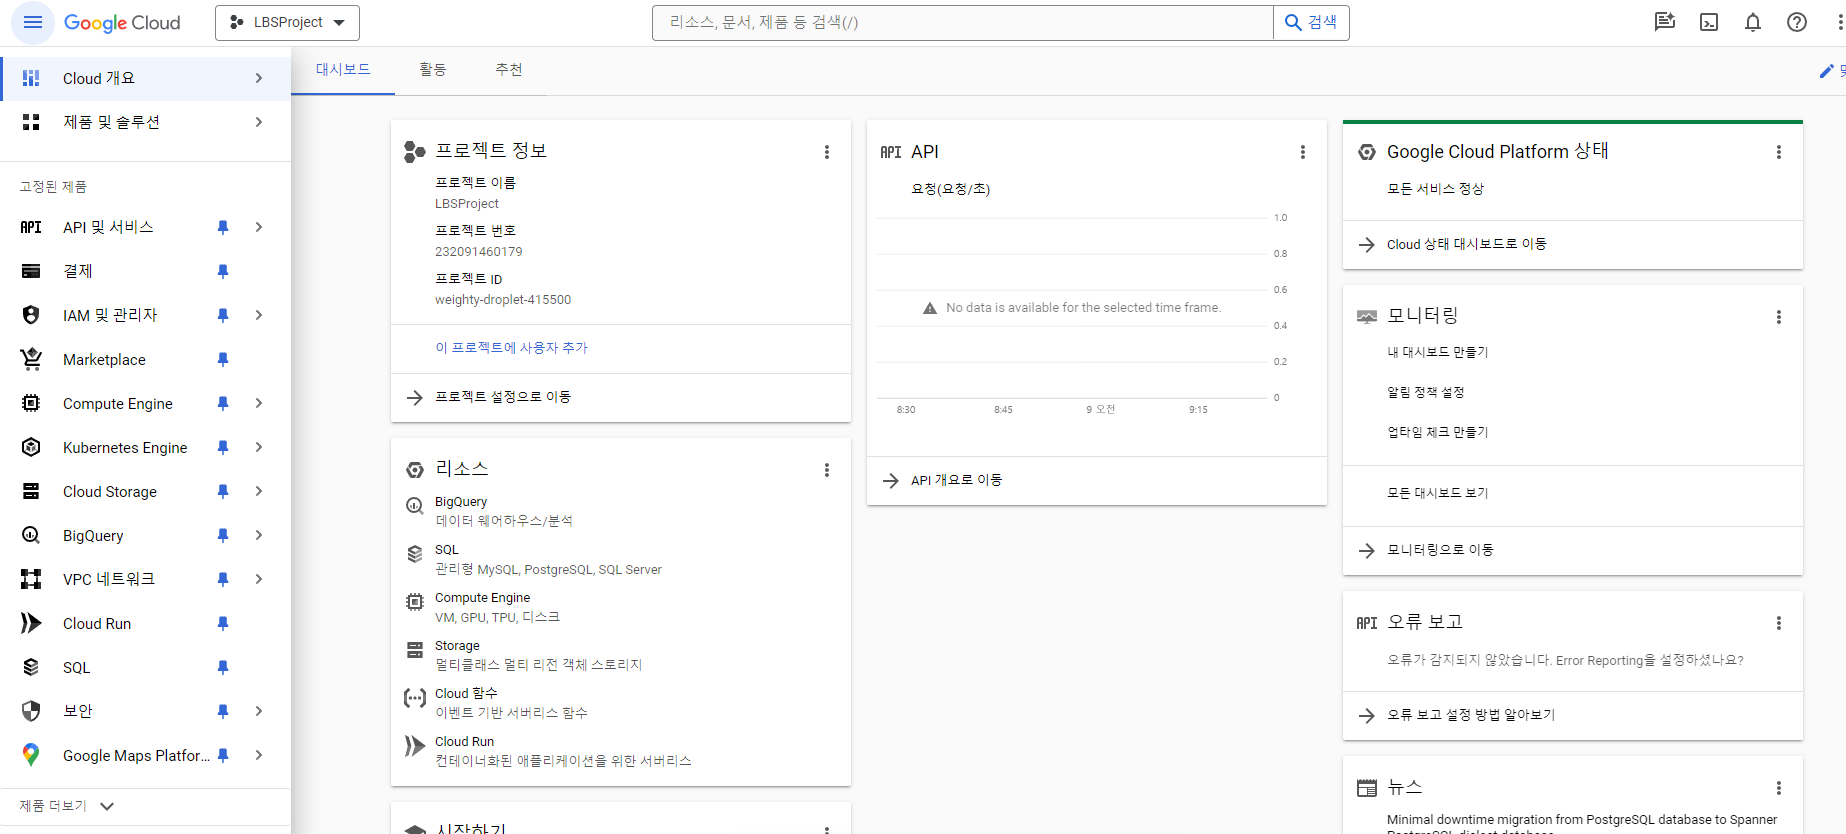Screen dimensions: 1846x834
Task: Open 모니터링 card three-dot menu
Action: point(1779,317)
